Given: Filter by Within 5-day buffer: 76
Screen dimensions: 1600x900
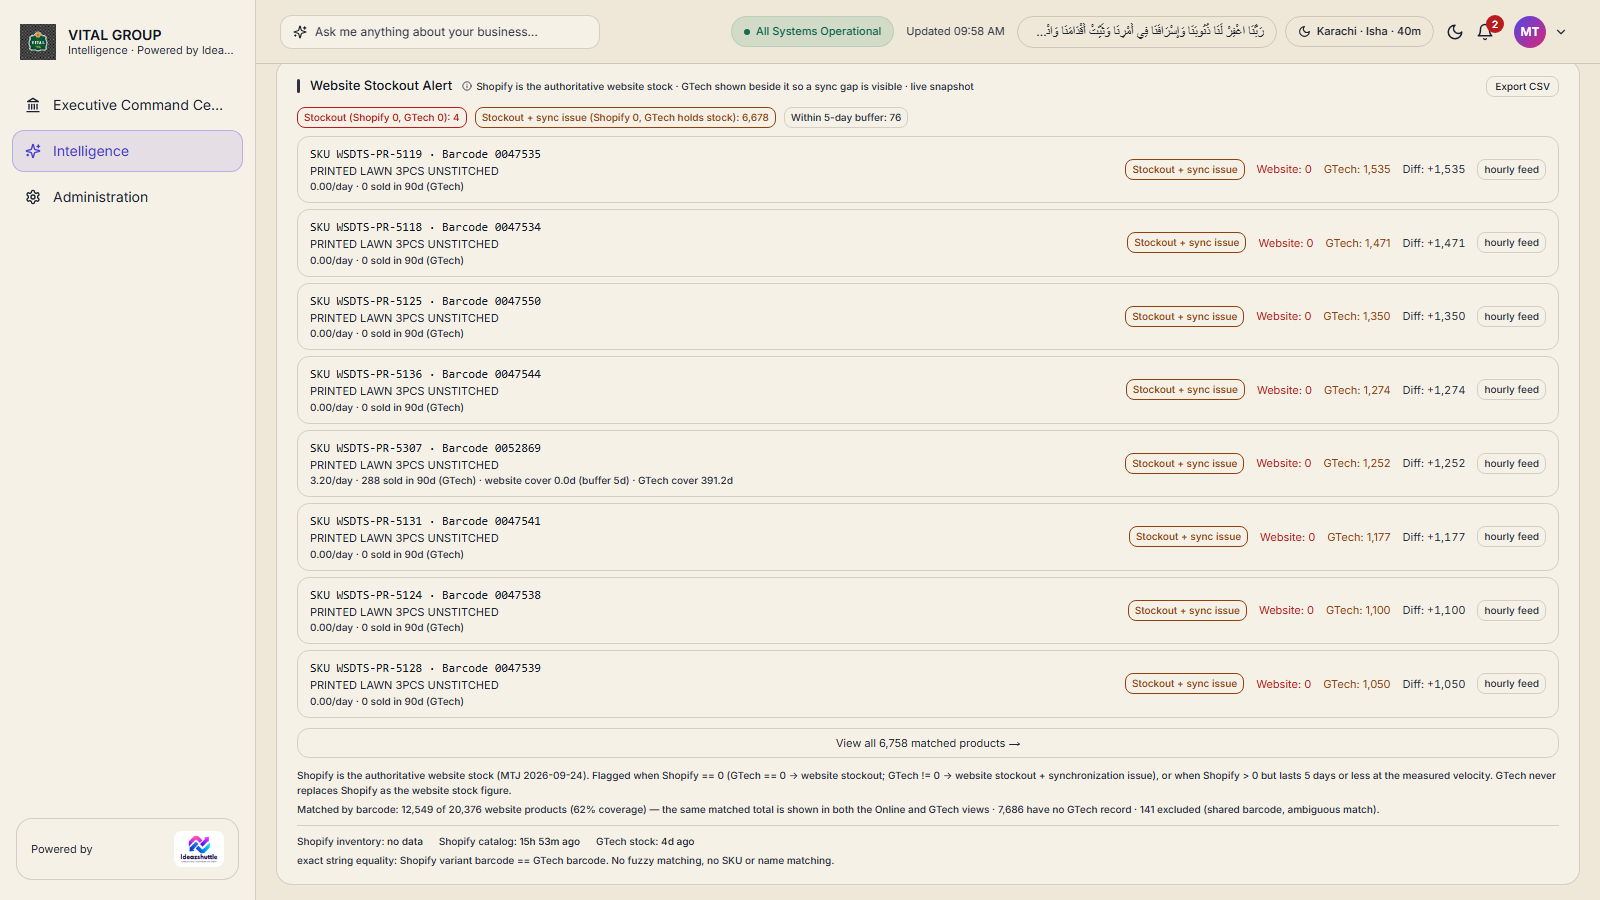Looking at the screenshot, I should (x=846, y=118).
